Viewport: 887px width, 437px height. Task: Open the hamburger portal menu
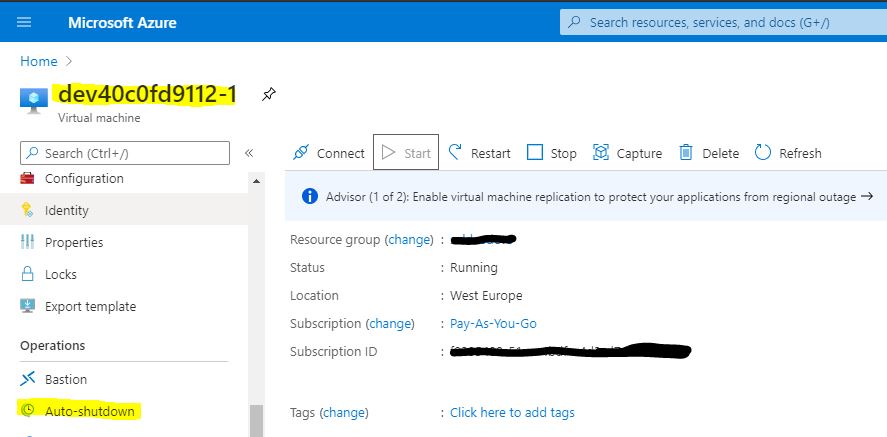(x=24, y=23)
